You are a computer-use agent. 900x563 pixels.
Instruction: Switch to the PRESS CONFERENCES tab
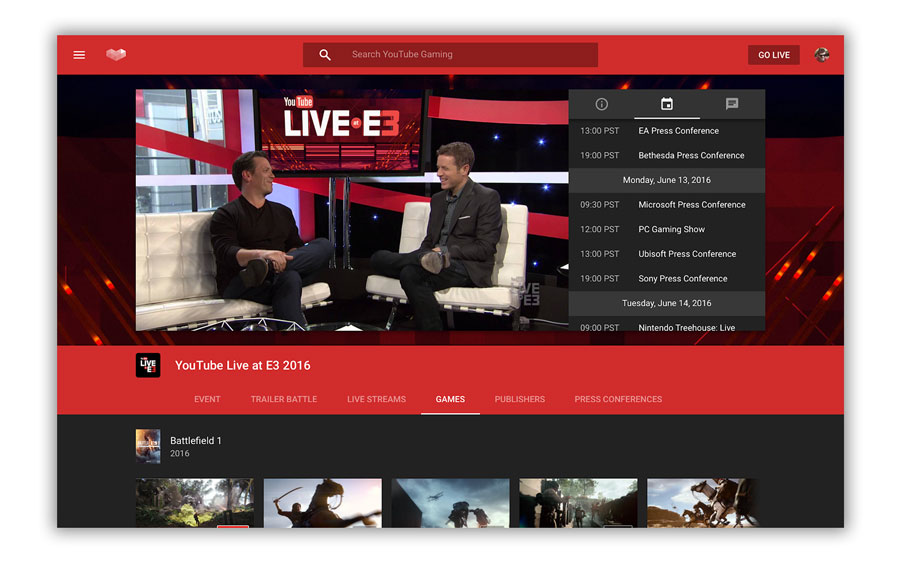click(x=618, y=399)
